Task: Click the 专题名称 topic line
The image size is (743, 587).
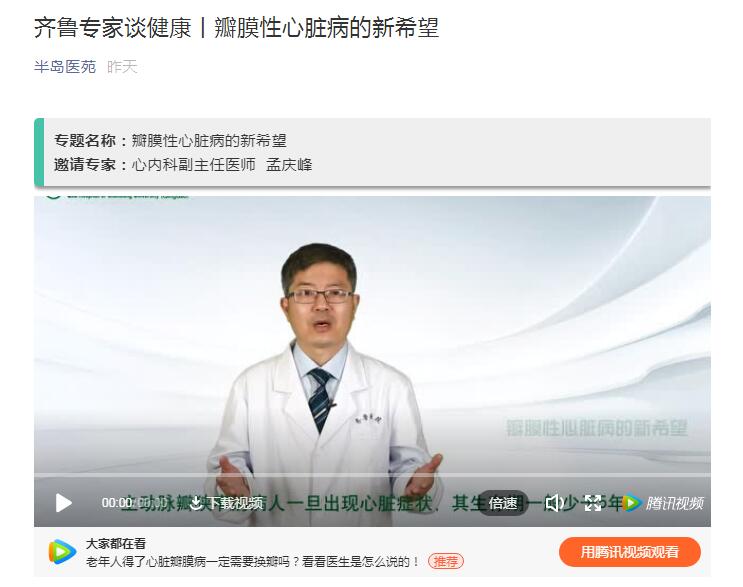Action: click(x=170, y=141)
